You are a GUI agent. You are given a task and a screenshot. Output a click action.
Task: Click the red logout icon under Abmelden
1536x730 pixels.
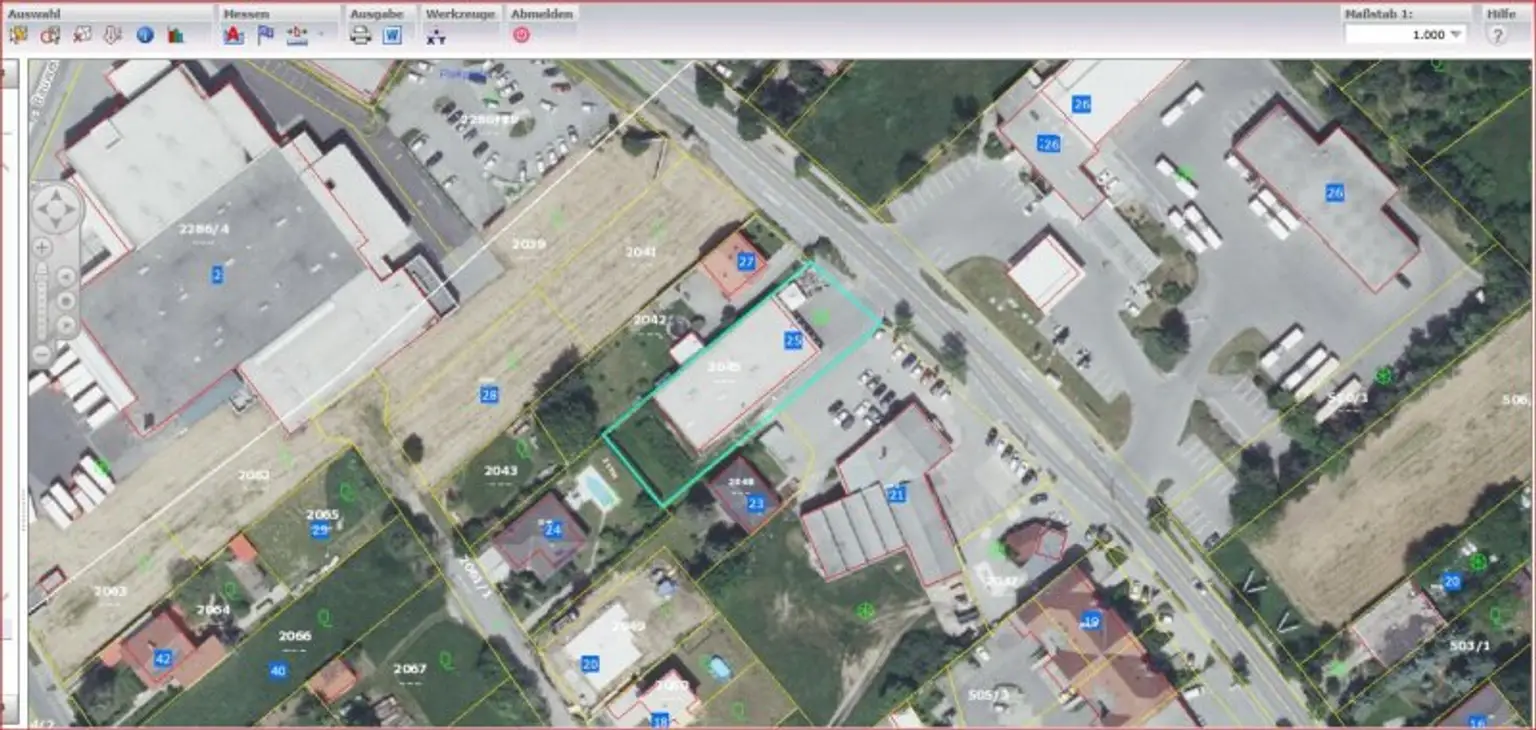(521, 35)
